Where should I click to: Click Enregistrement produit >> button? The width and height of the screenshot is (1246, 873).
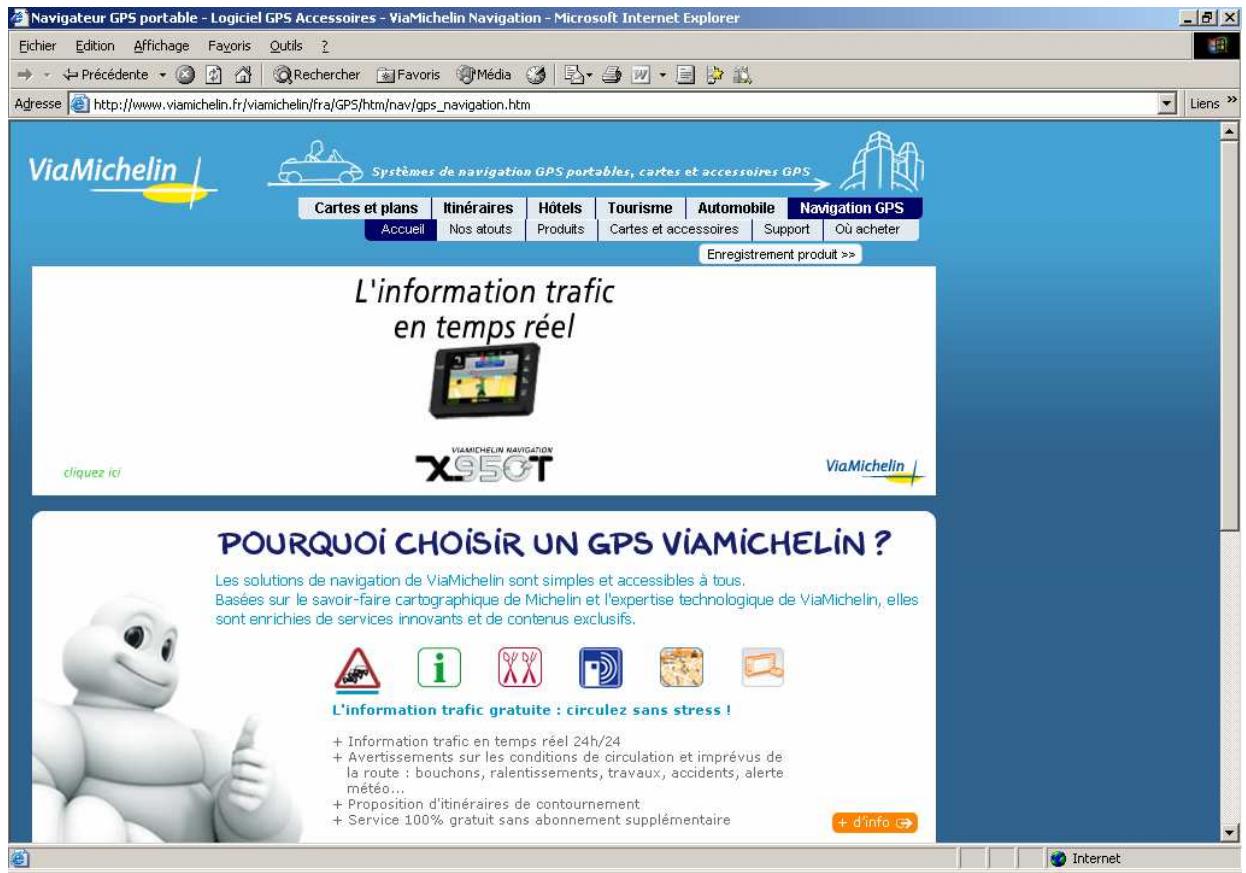(x=780, y=255)
